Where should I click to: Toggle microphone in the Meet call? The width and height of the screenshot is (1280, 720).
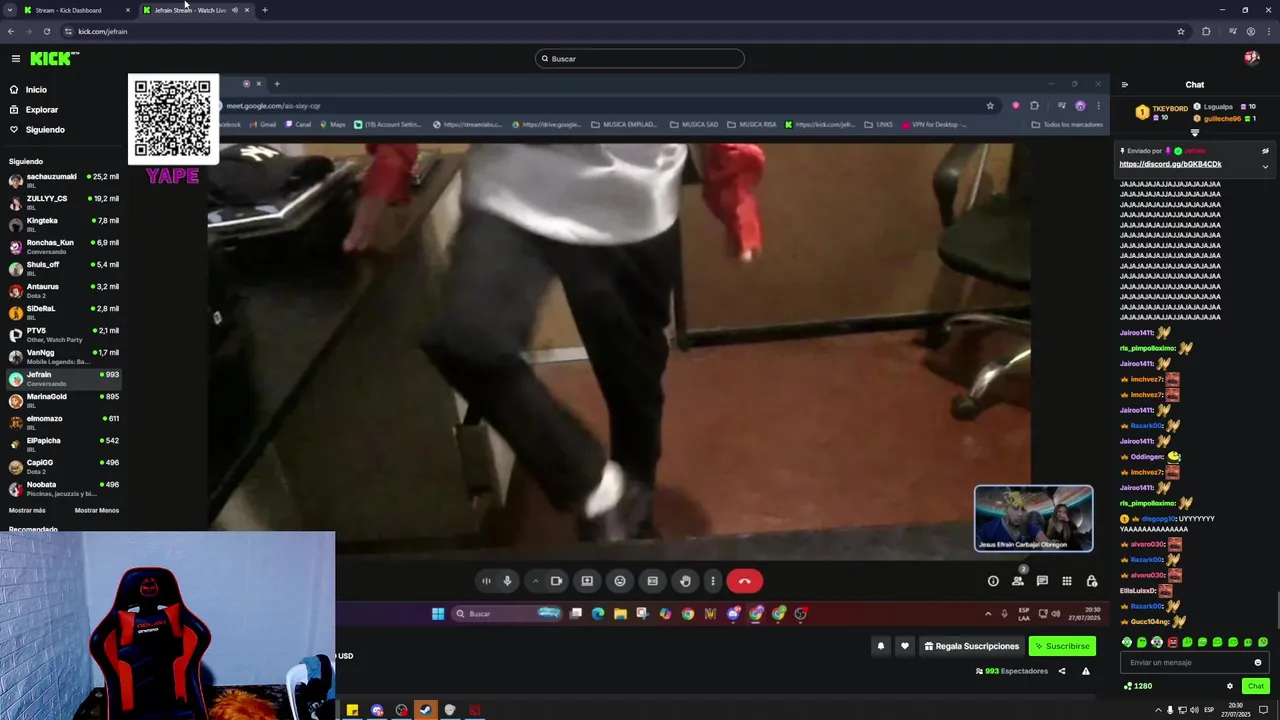507,581
